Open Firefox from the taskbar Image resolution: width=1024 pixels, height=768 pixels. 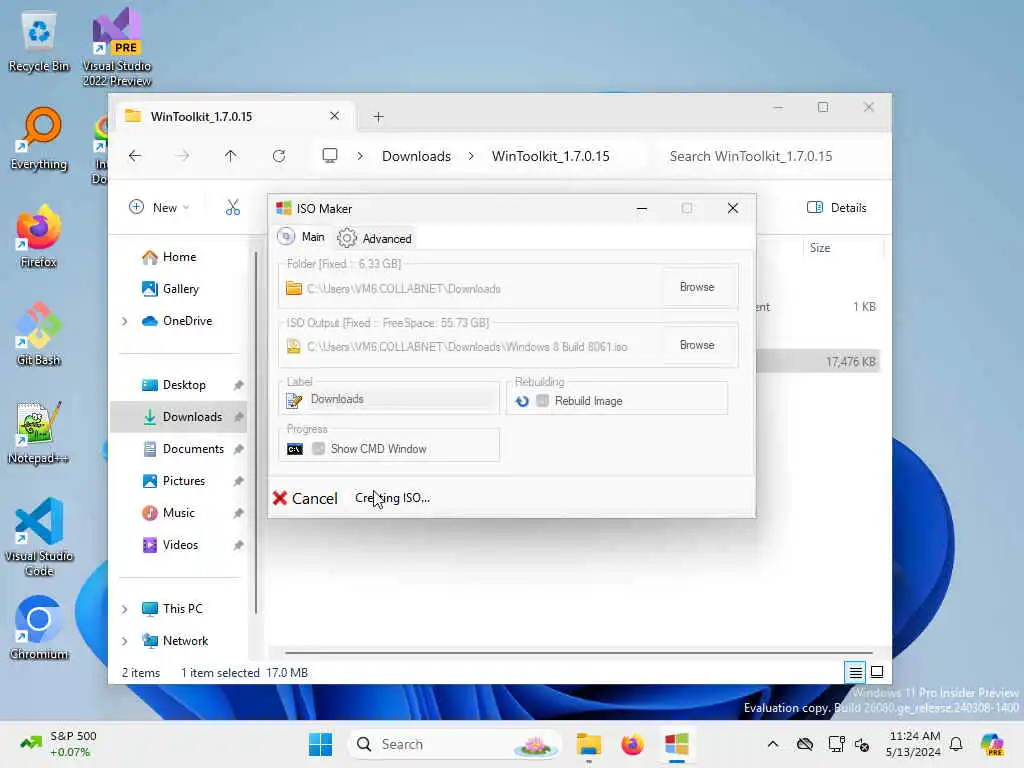(632, 744)
